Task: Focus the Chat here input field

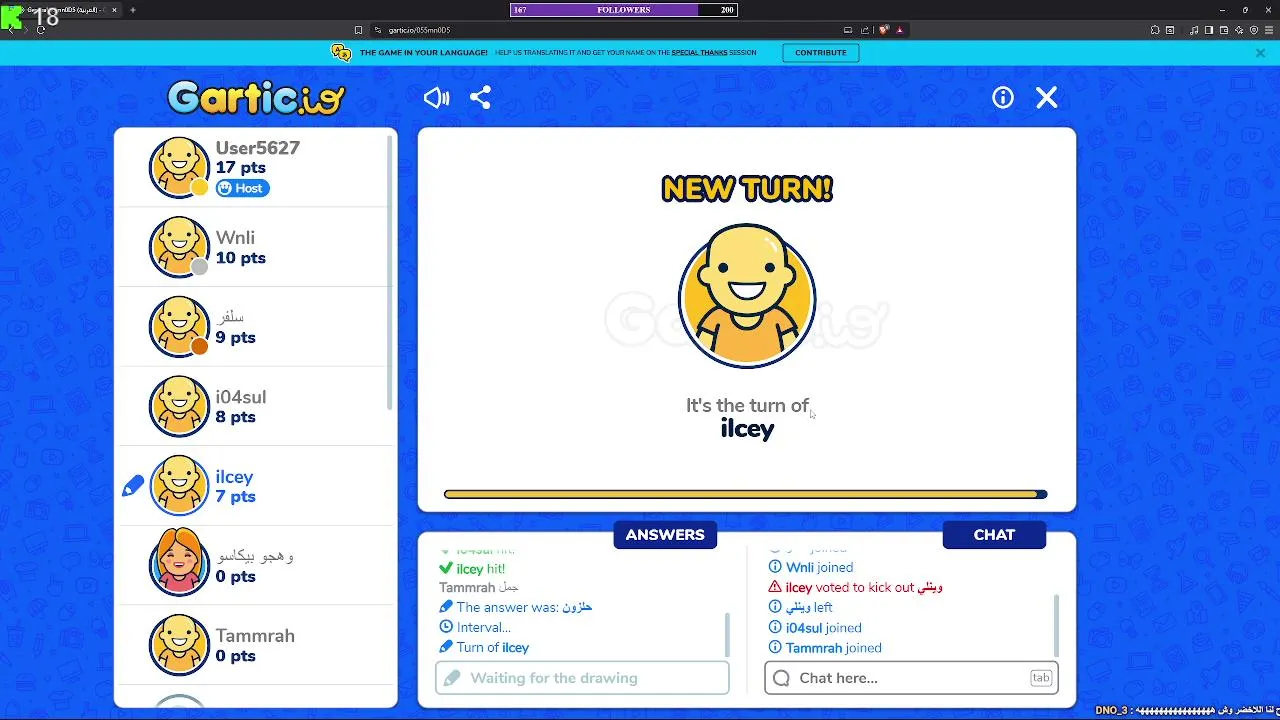Action: [911, 678]
